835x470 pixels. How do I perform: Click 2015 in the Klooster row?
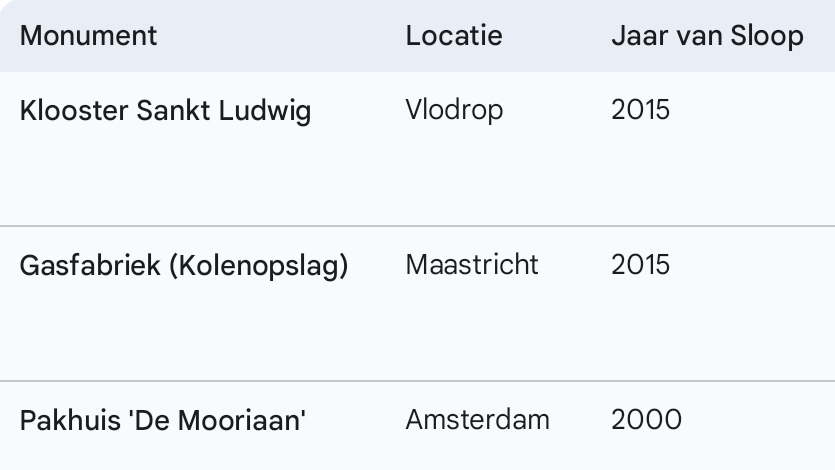(640, 109)
